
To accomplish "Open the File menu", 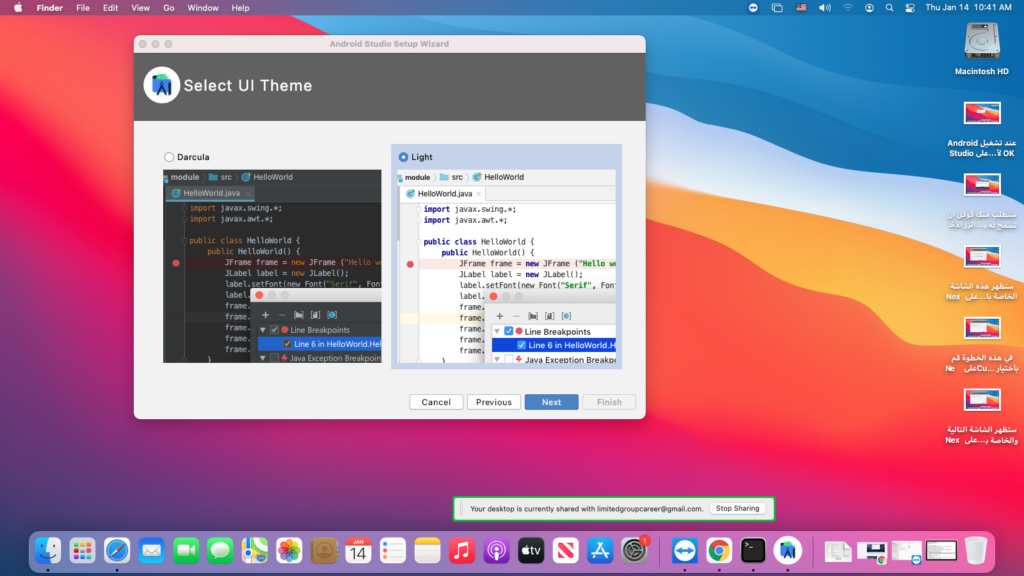I will (x=83, y=8).
